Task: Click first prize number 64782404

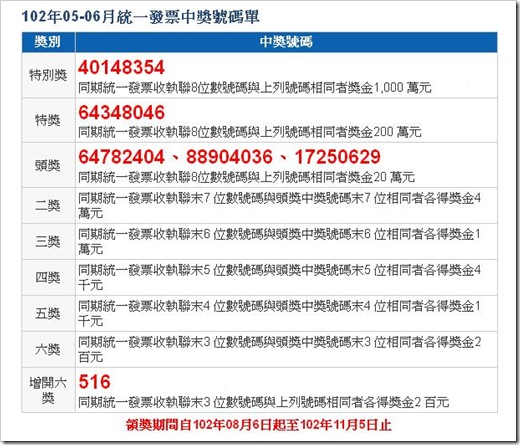Action: coord(121,157)
